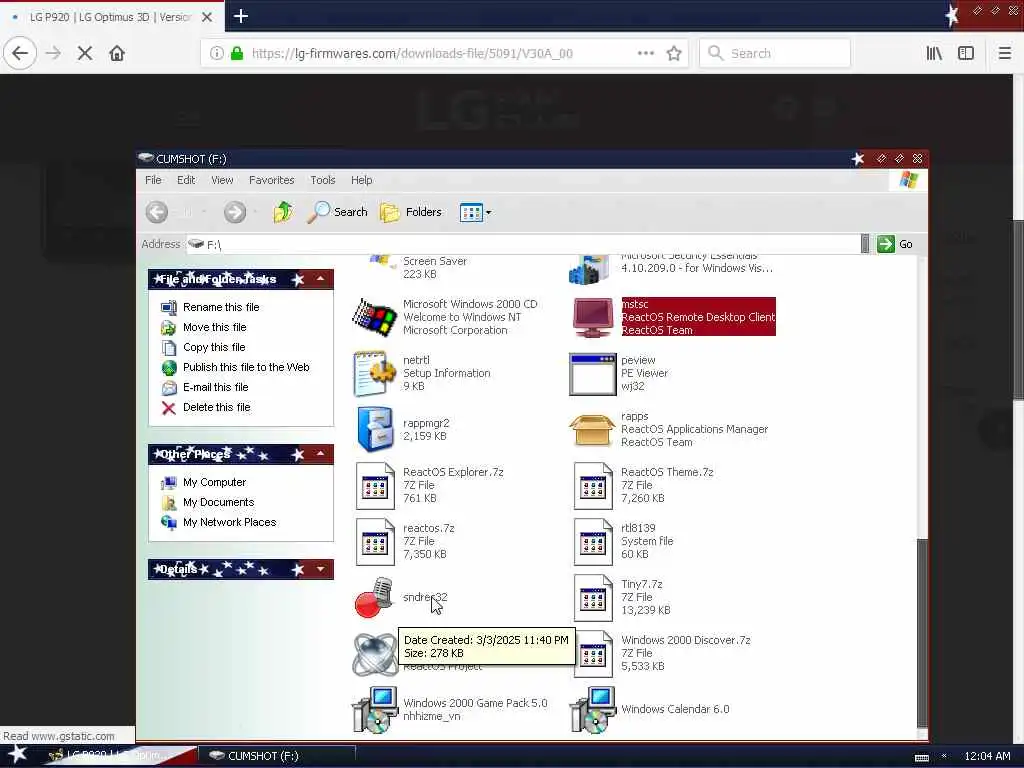This screenshot has width=1024, height=768.
Task: Click the browser Search box
Action: pyautogui.click(x=775, y=54)
